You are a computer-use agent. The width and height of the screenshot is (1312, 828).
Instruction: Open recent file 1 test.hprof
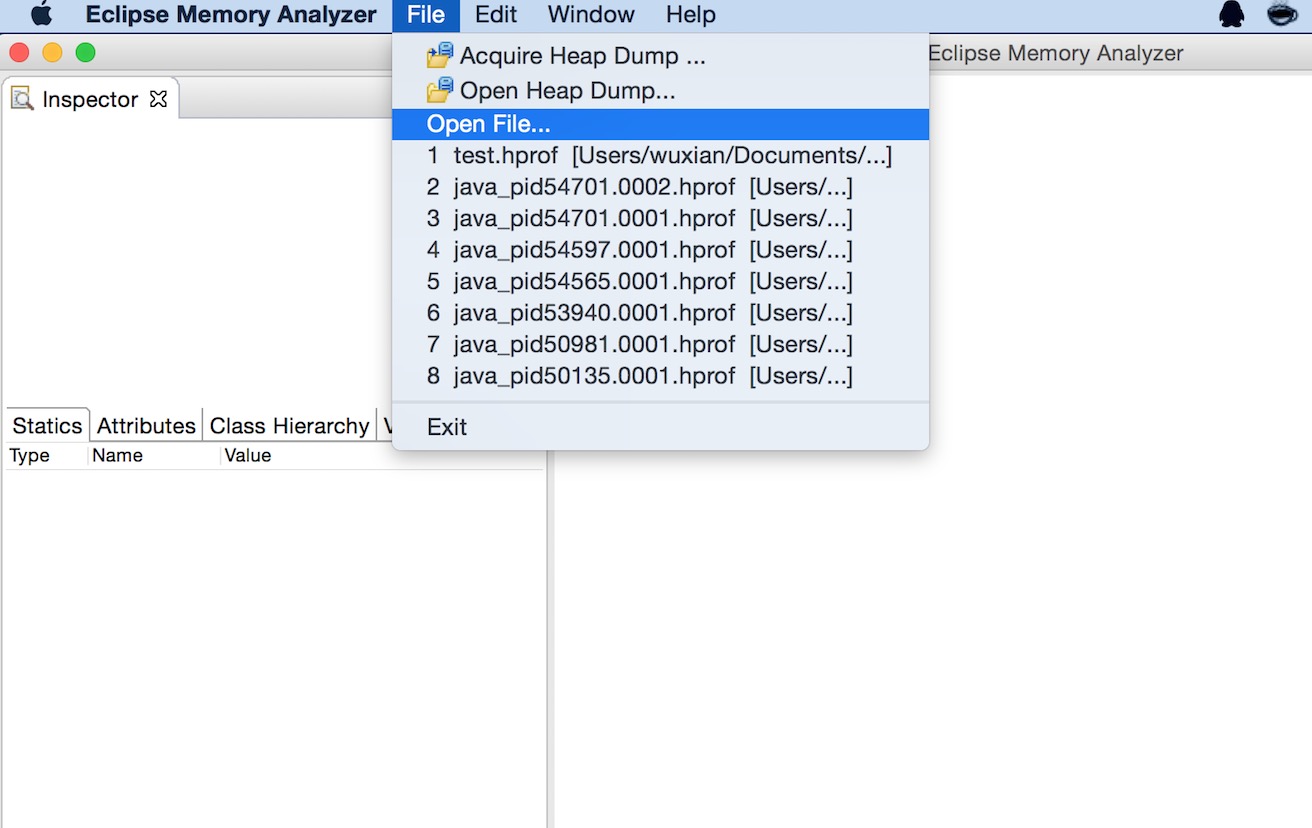(660, 156)
